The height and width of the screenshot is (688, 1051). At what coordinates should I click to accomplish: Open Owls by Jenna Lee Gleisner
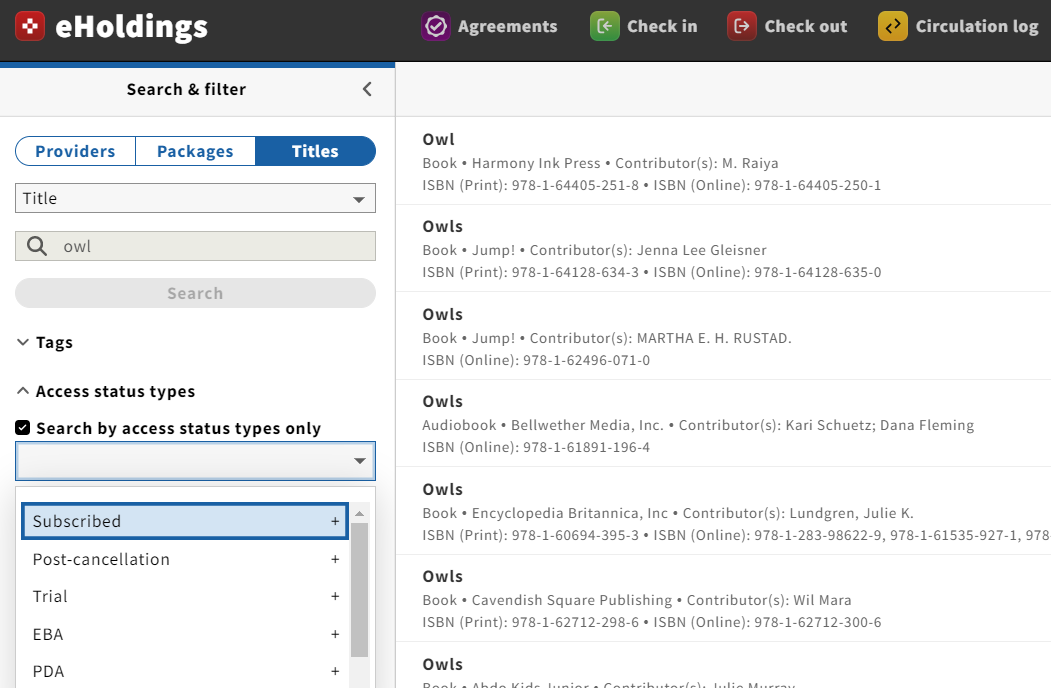[x=442, y=227]
